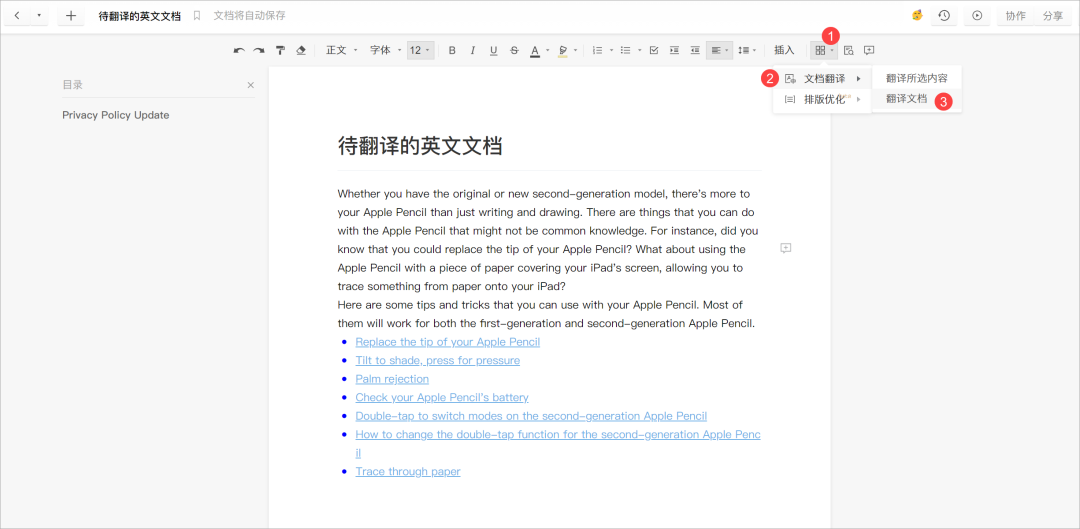
Task: Open document version history clock icon
Action: pos(943,16)
